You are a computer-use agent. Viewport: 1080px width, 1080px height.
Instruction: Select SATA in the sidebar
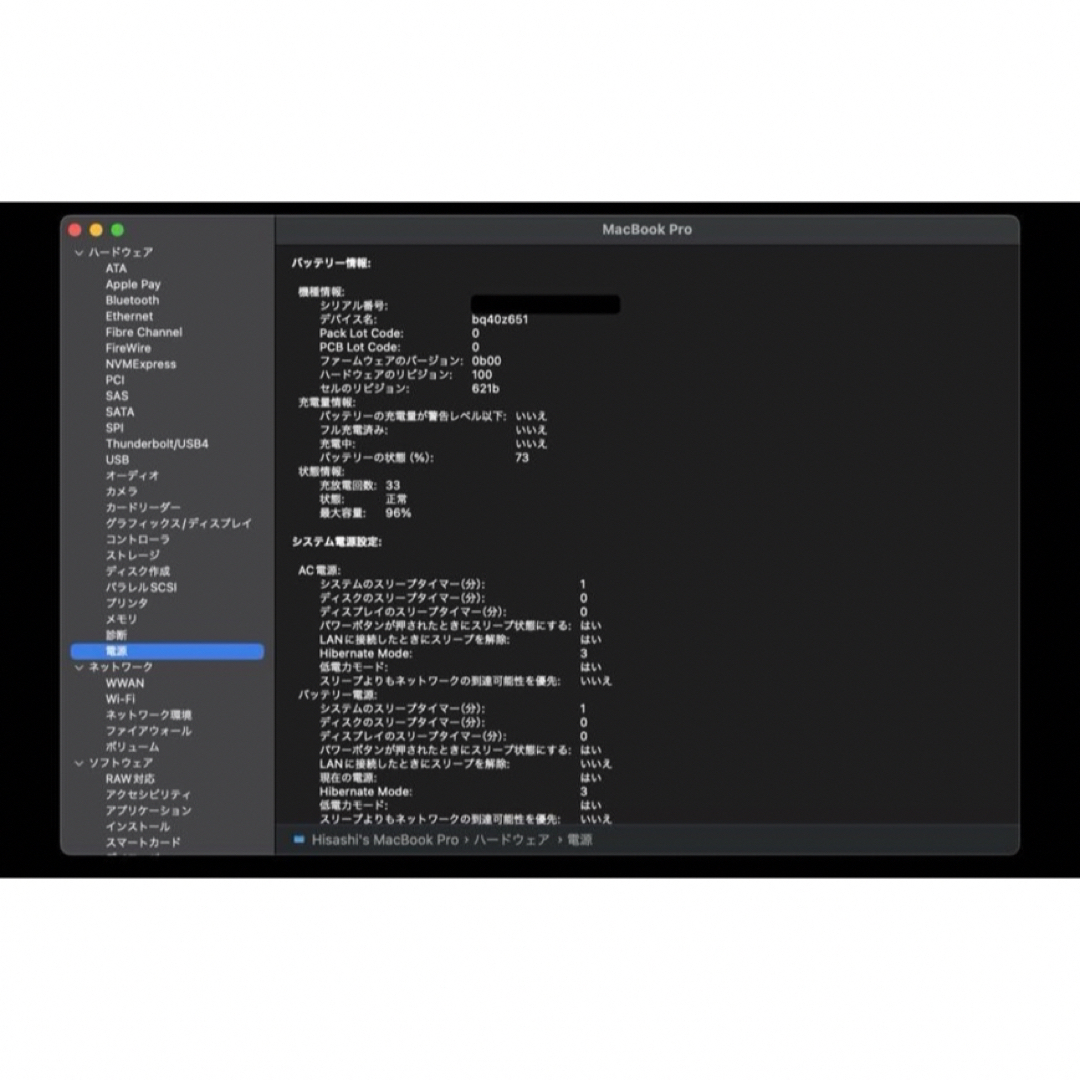pos(120,412)
